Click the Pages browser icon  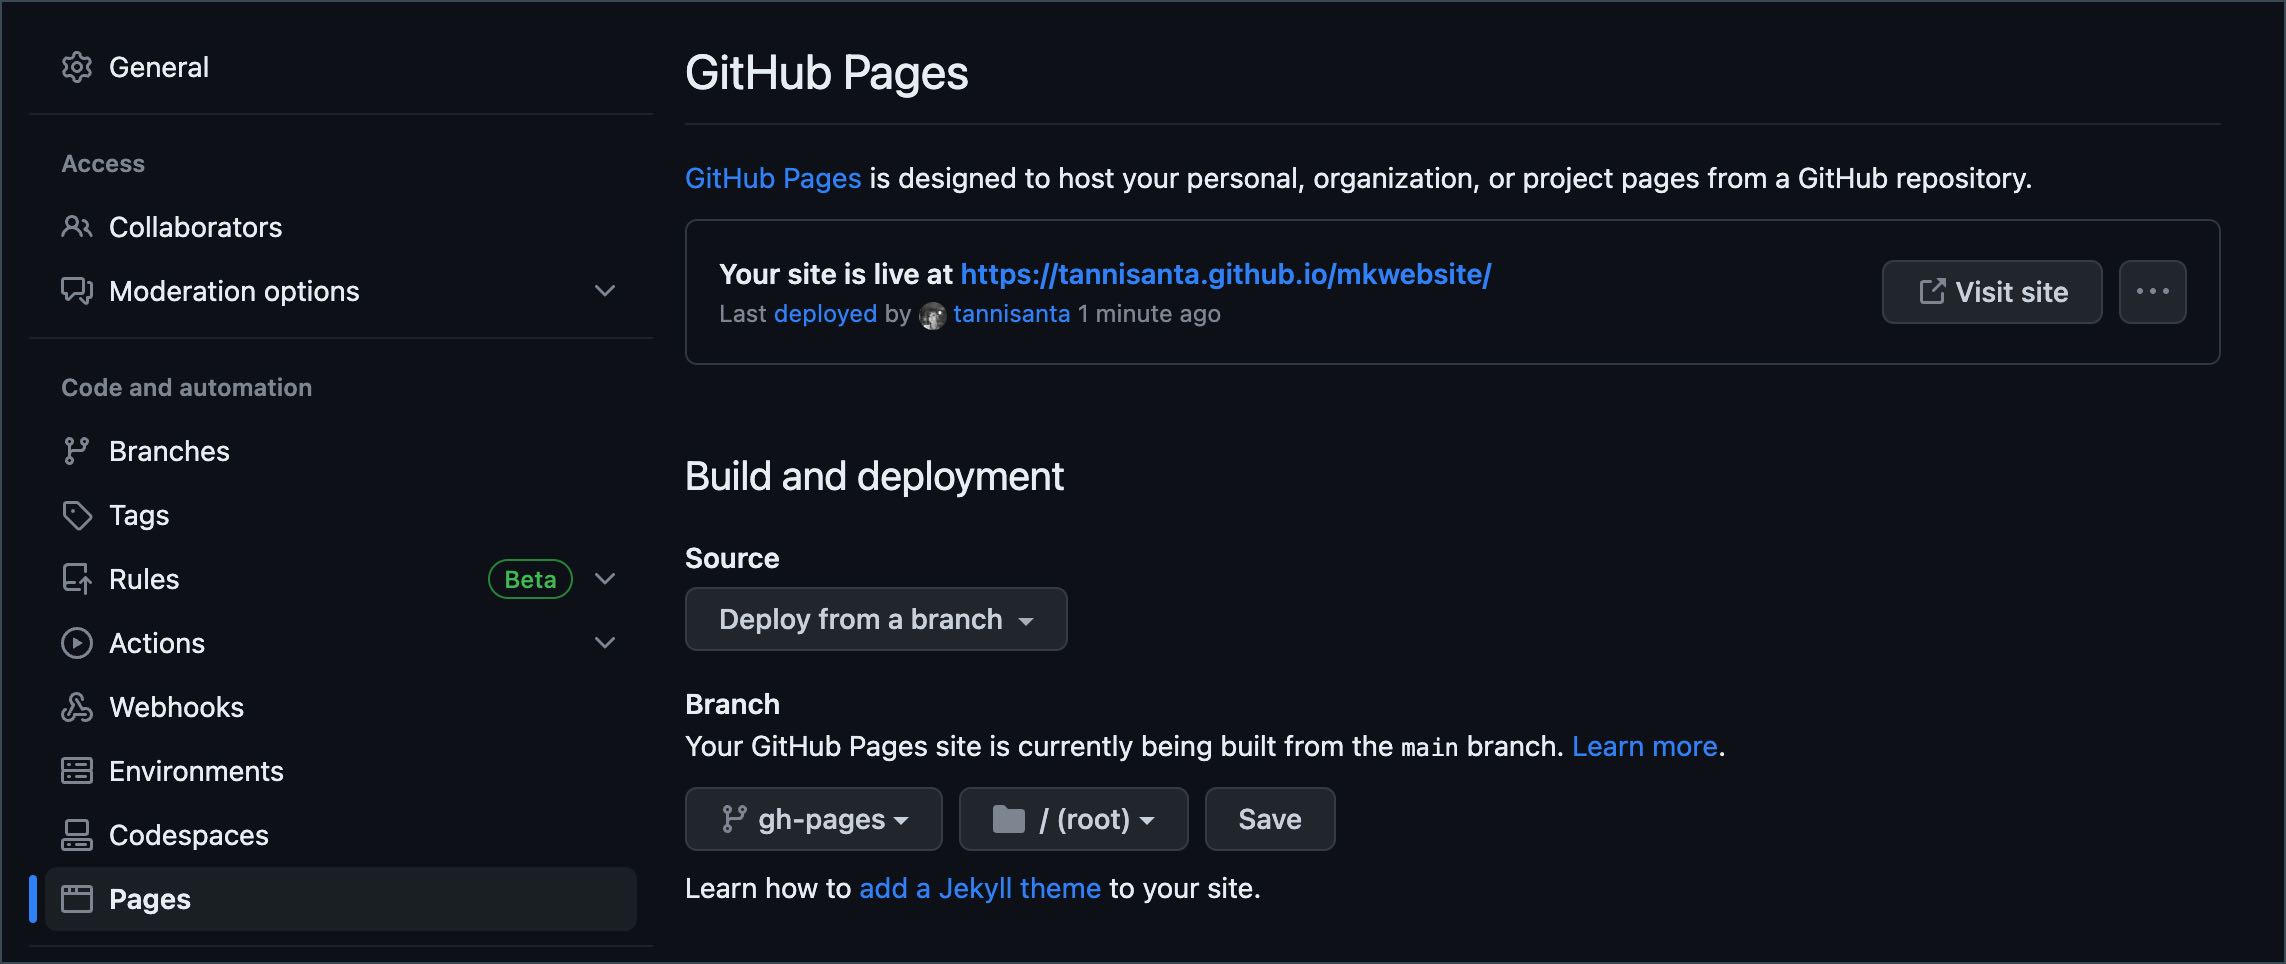pos(77,899)
